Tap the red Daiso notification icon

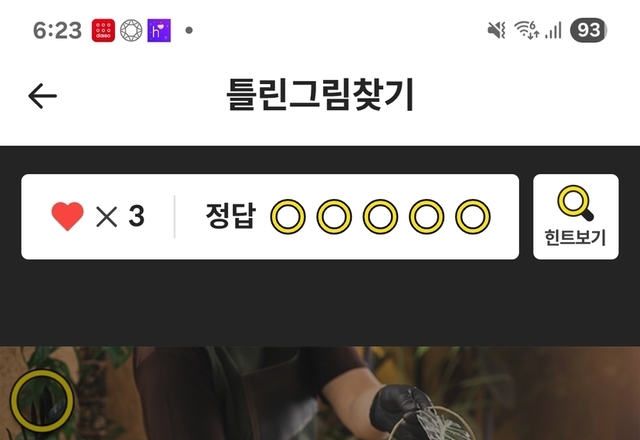pos(103,30)
